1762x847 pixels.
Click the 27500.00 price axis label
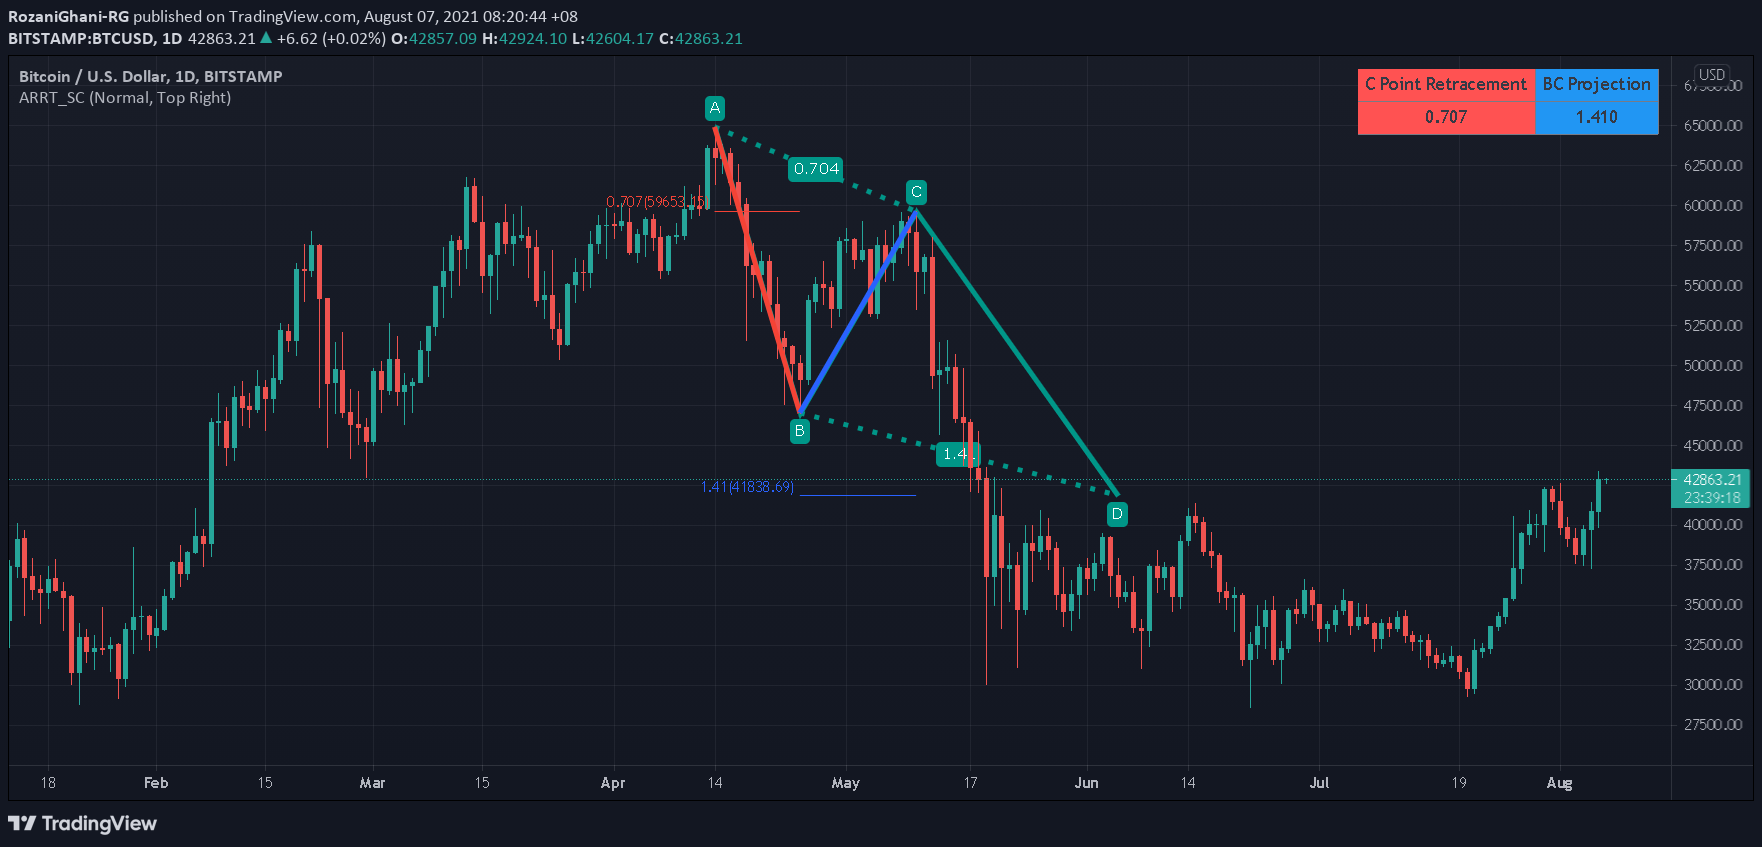tap(1713, 724)
